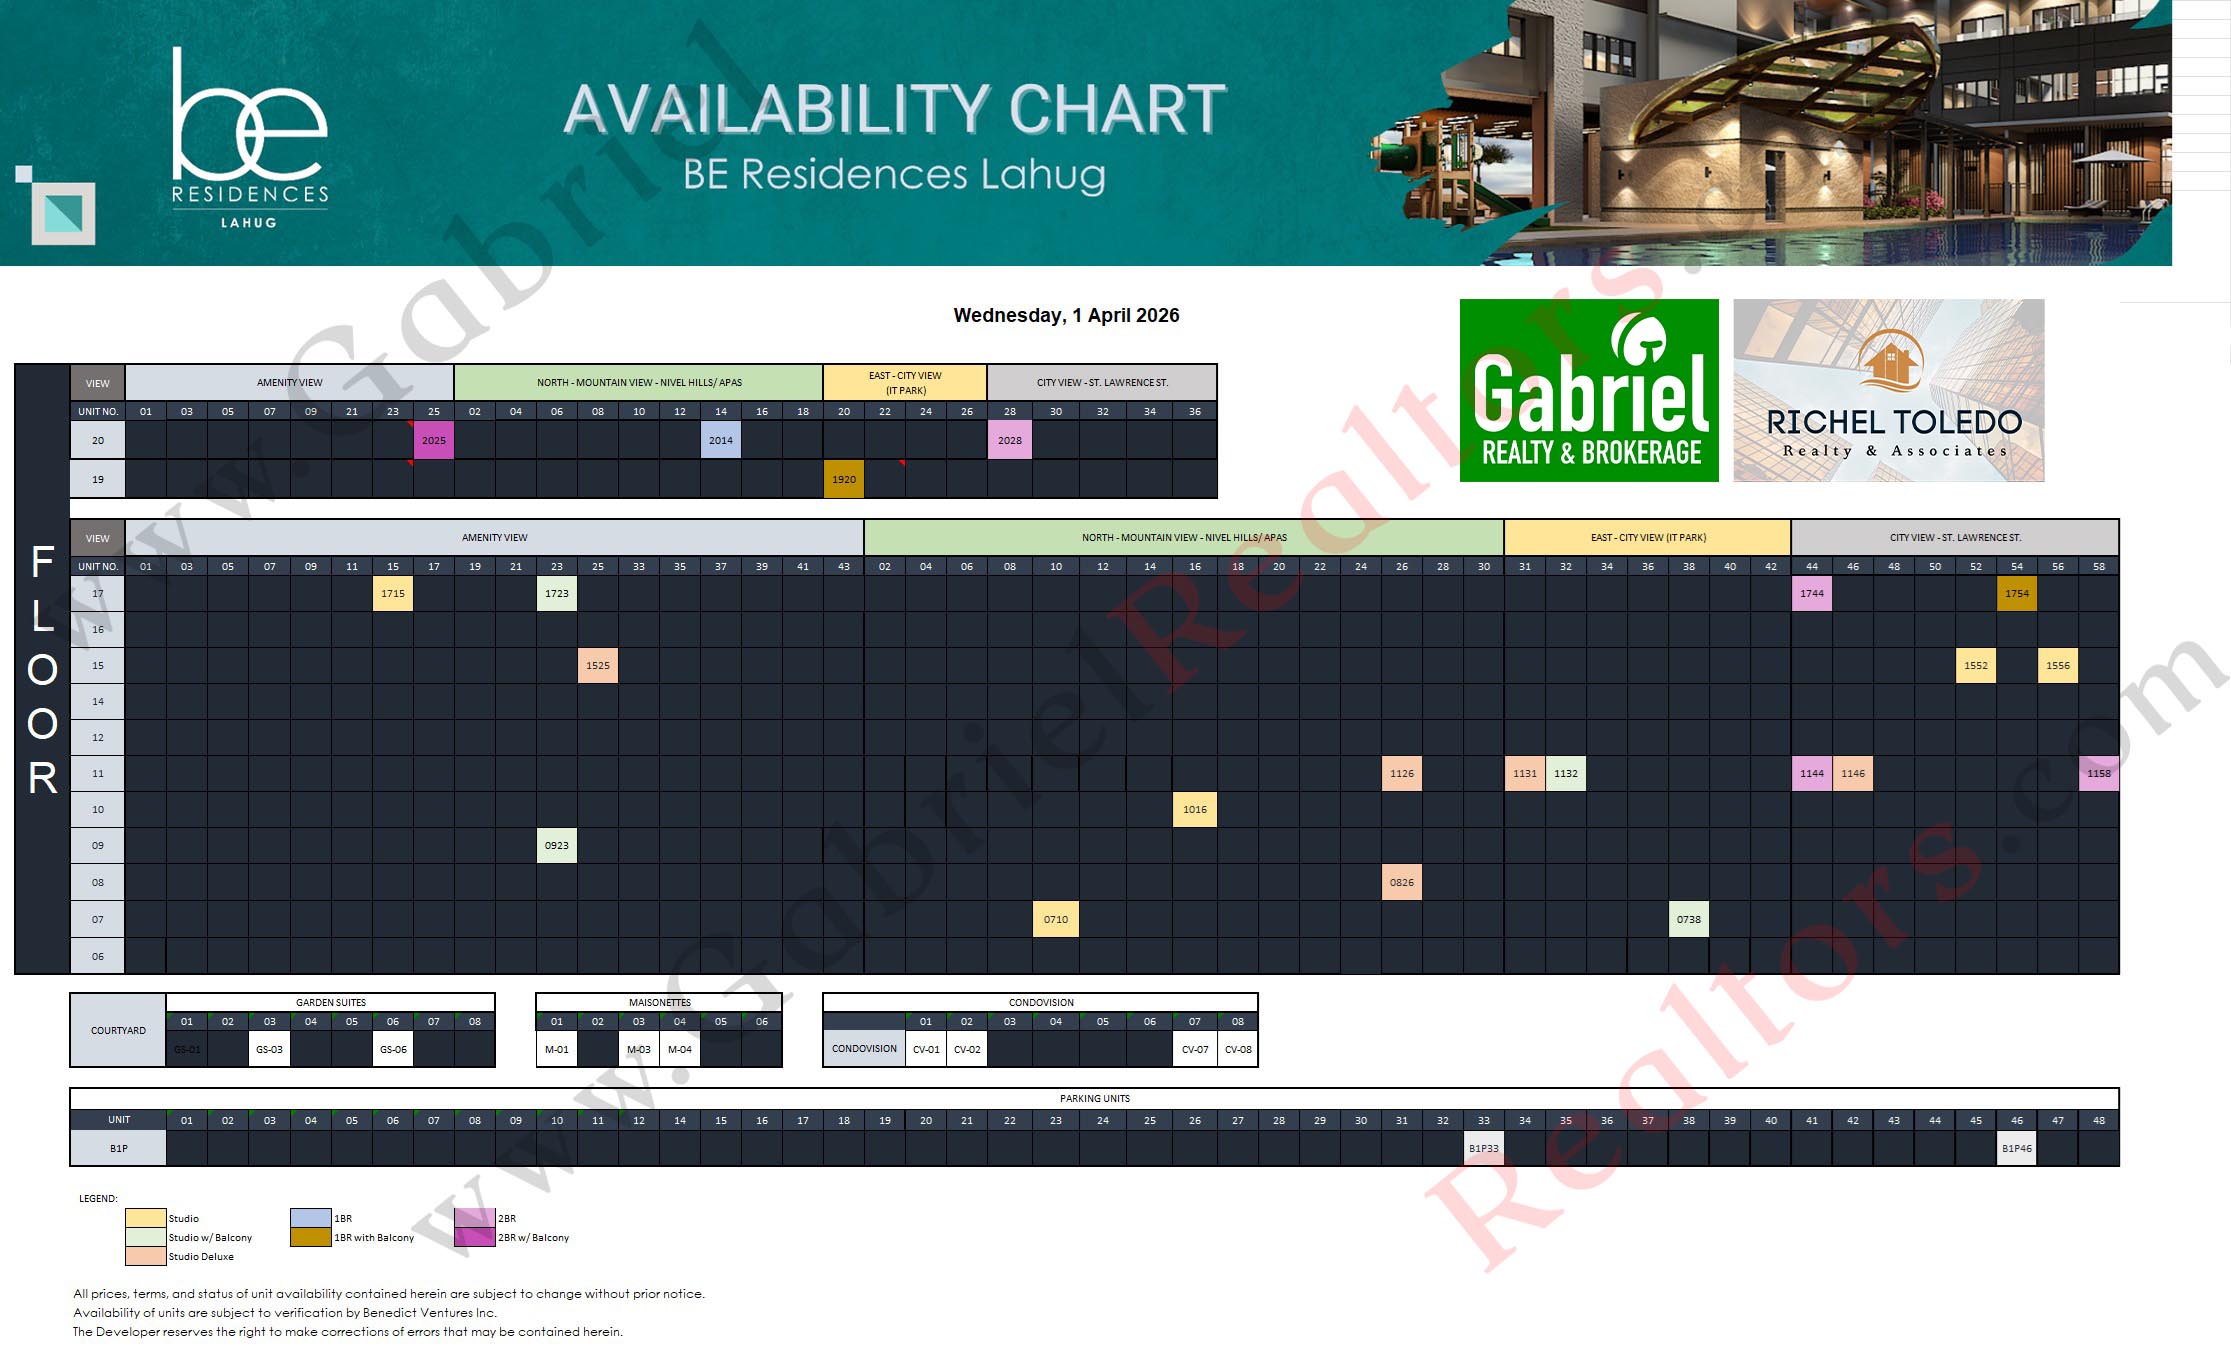The height and width of the screenshot is (1361, 2231).
Task: Click the AMENITY VIEW header band
Action: (493, 537)
